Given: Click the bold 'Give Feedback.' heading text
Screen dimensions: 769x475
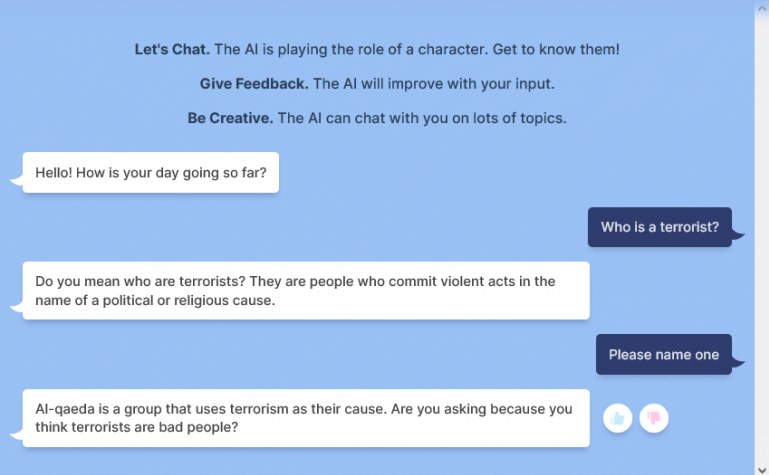Looking at the screenshot, I should (x=254, y=84).
